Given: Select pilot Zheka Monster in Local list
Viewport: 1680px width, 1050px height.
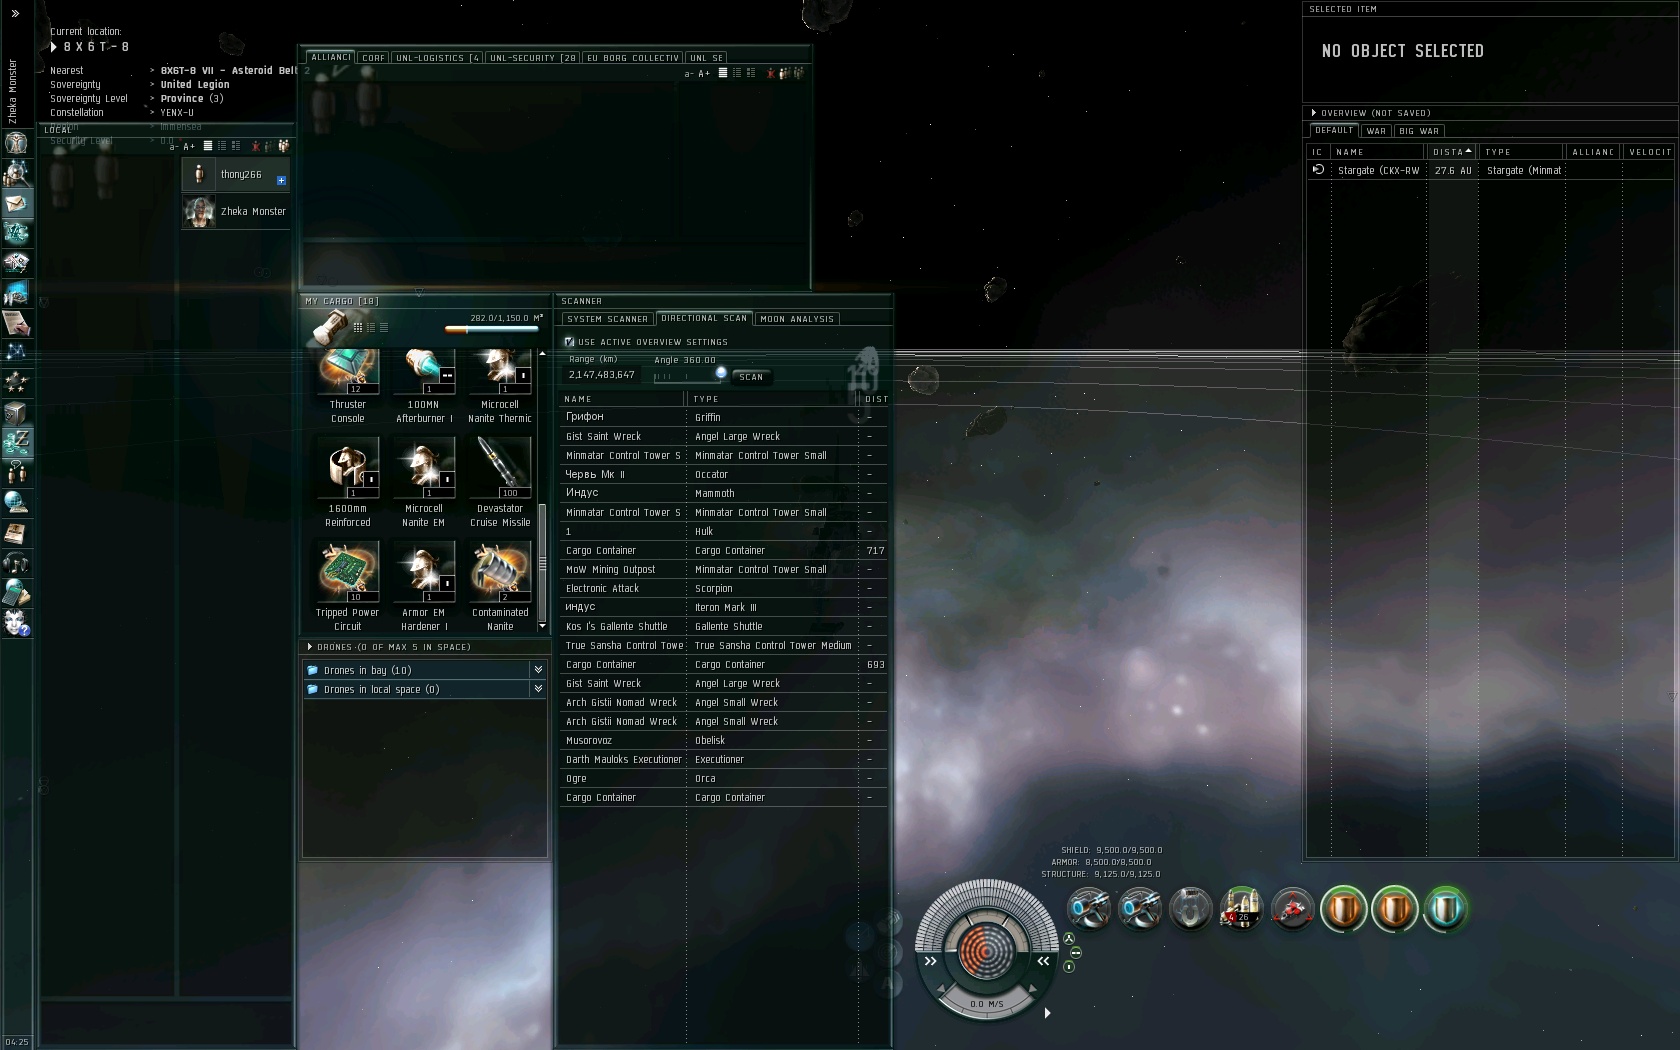Looking at the screenshot, I should (236, 212).
